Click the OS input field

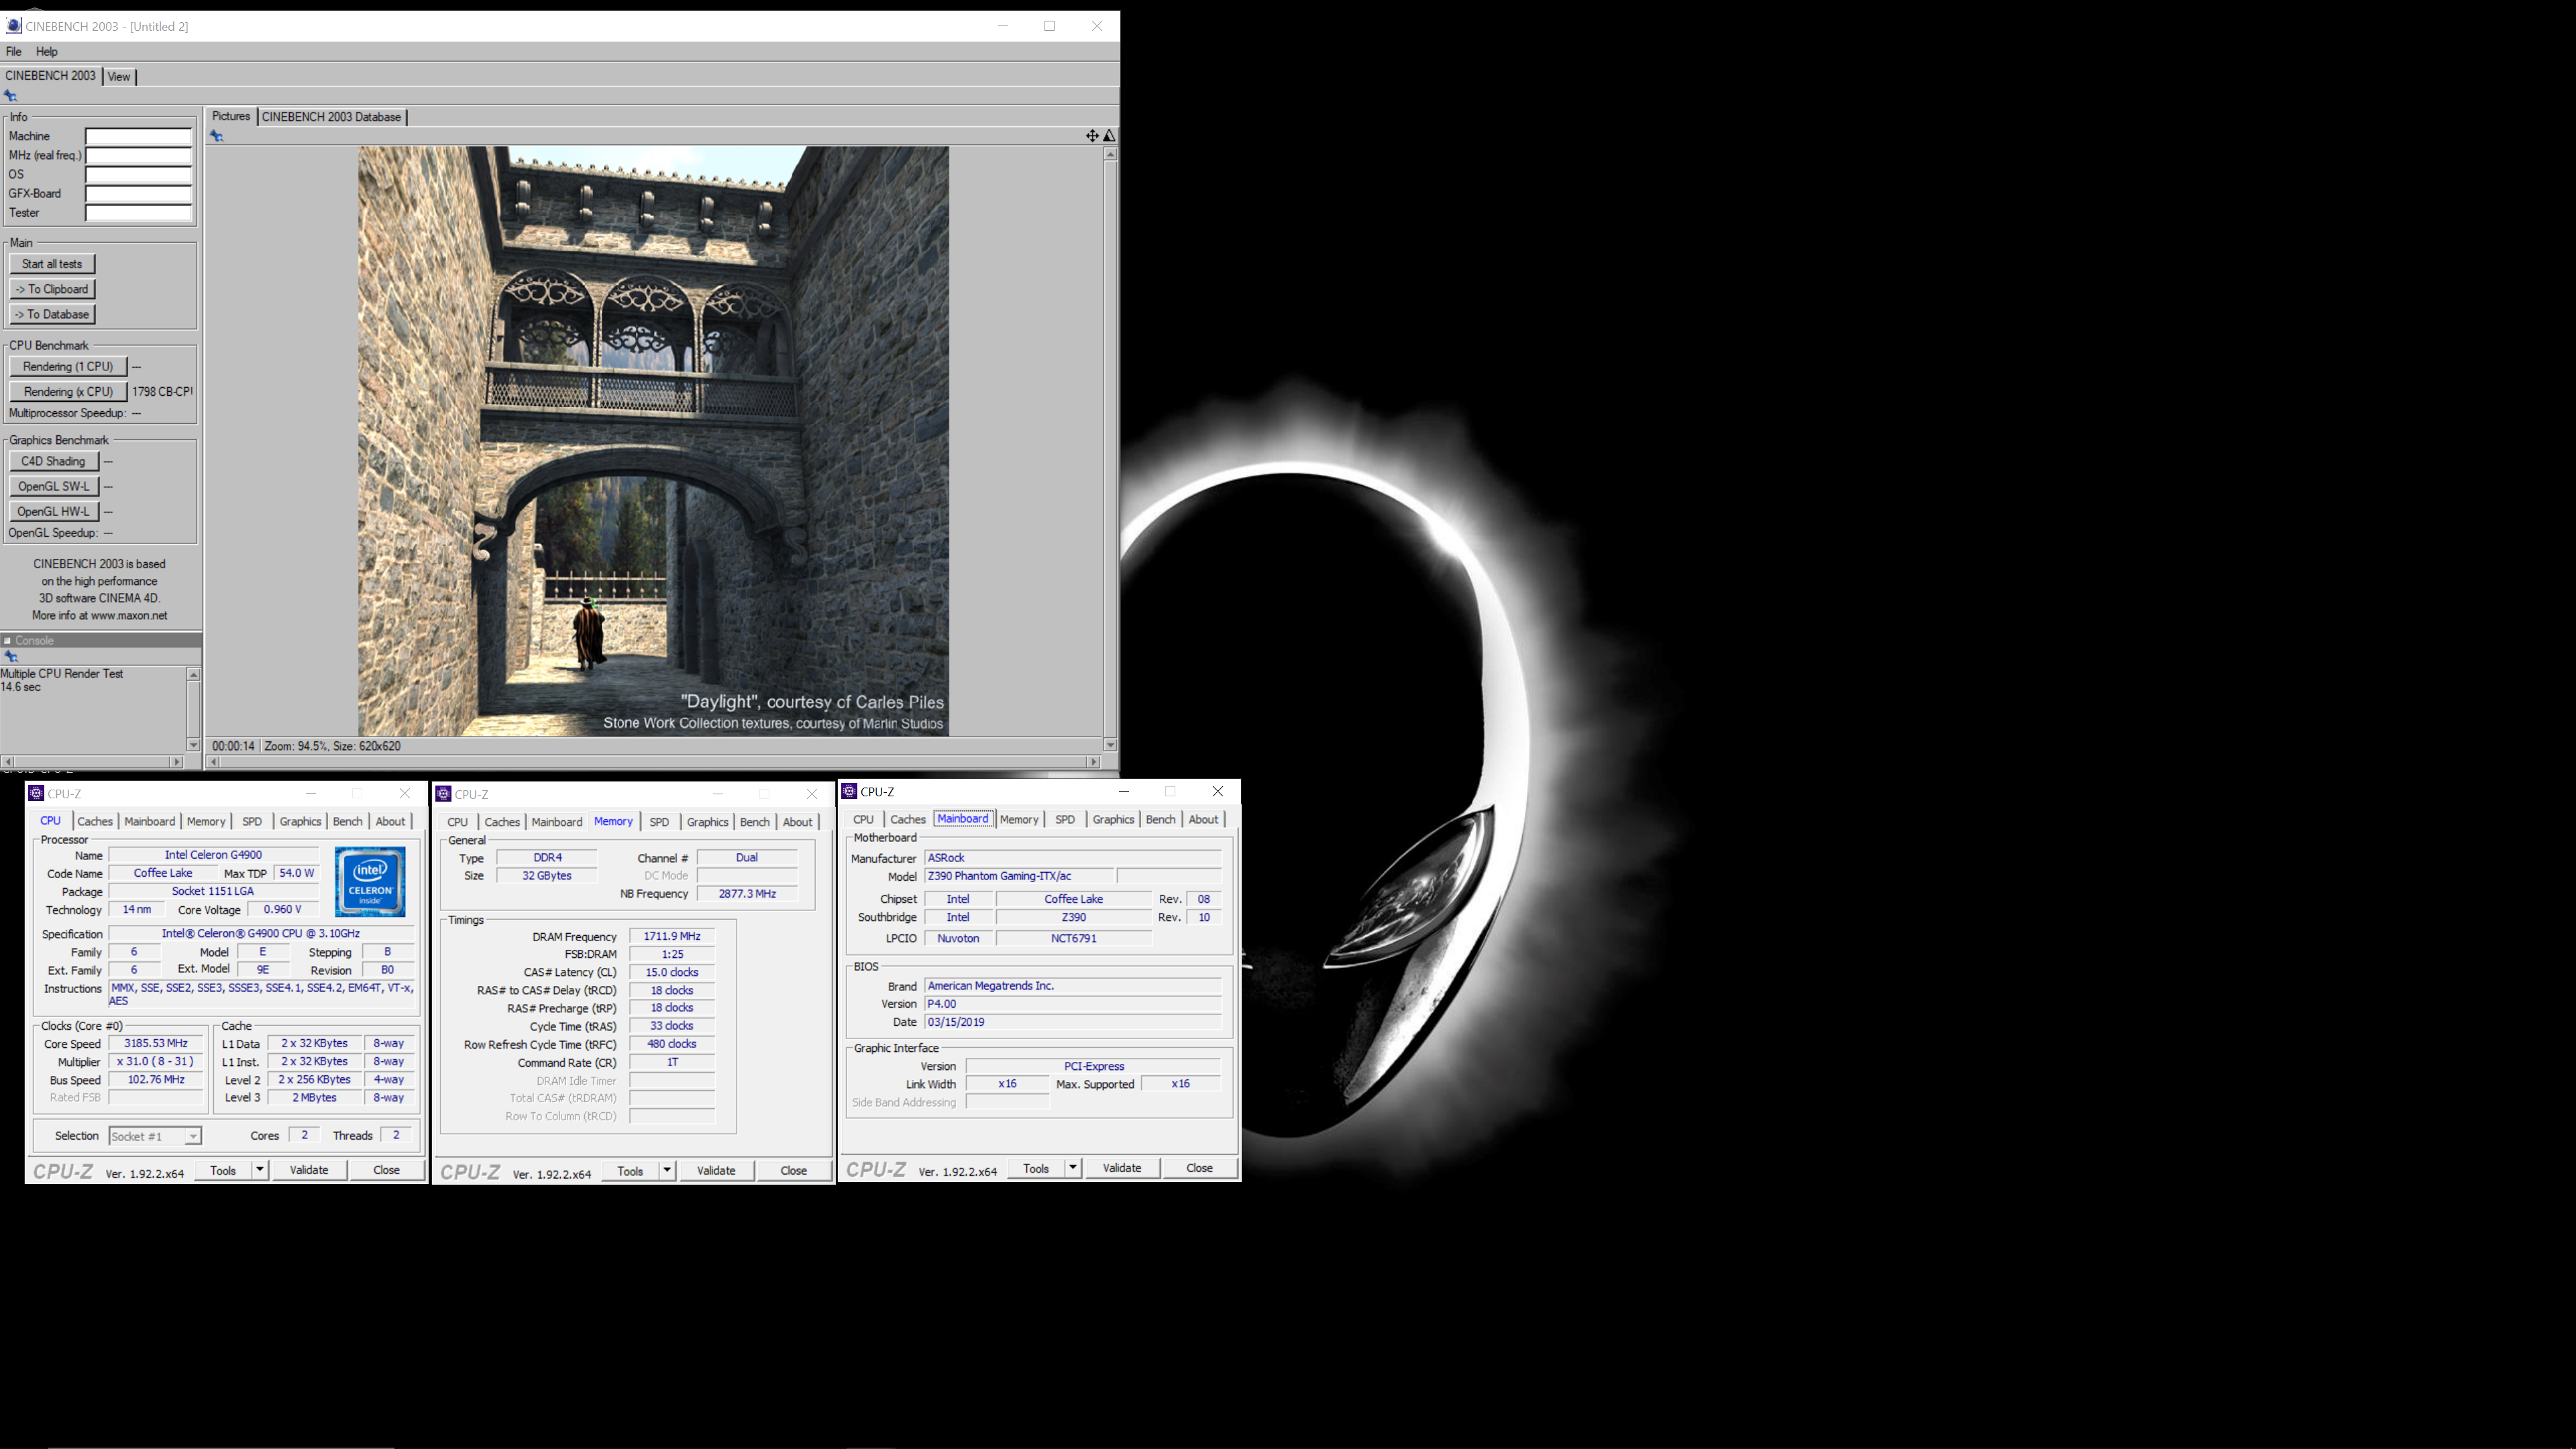(138, 174)
